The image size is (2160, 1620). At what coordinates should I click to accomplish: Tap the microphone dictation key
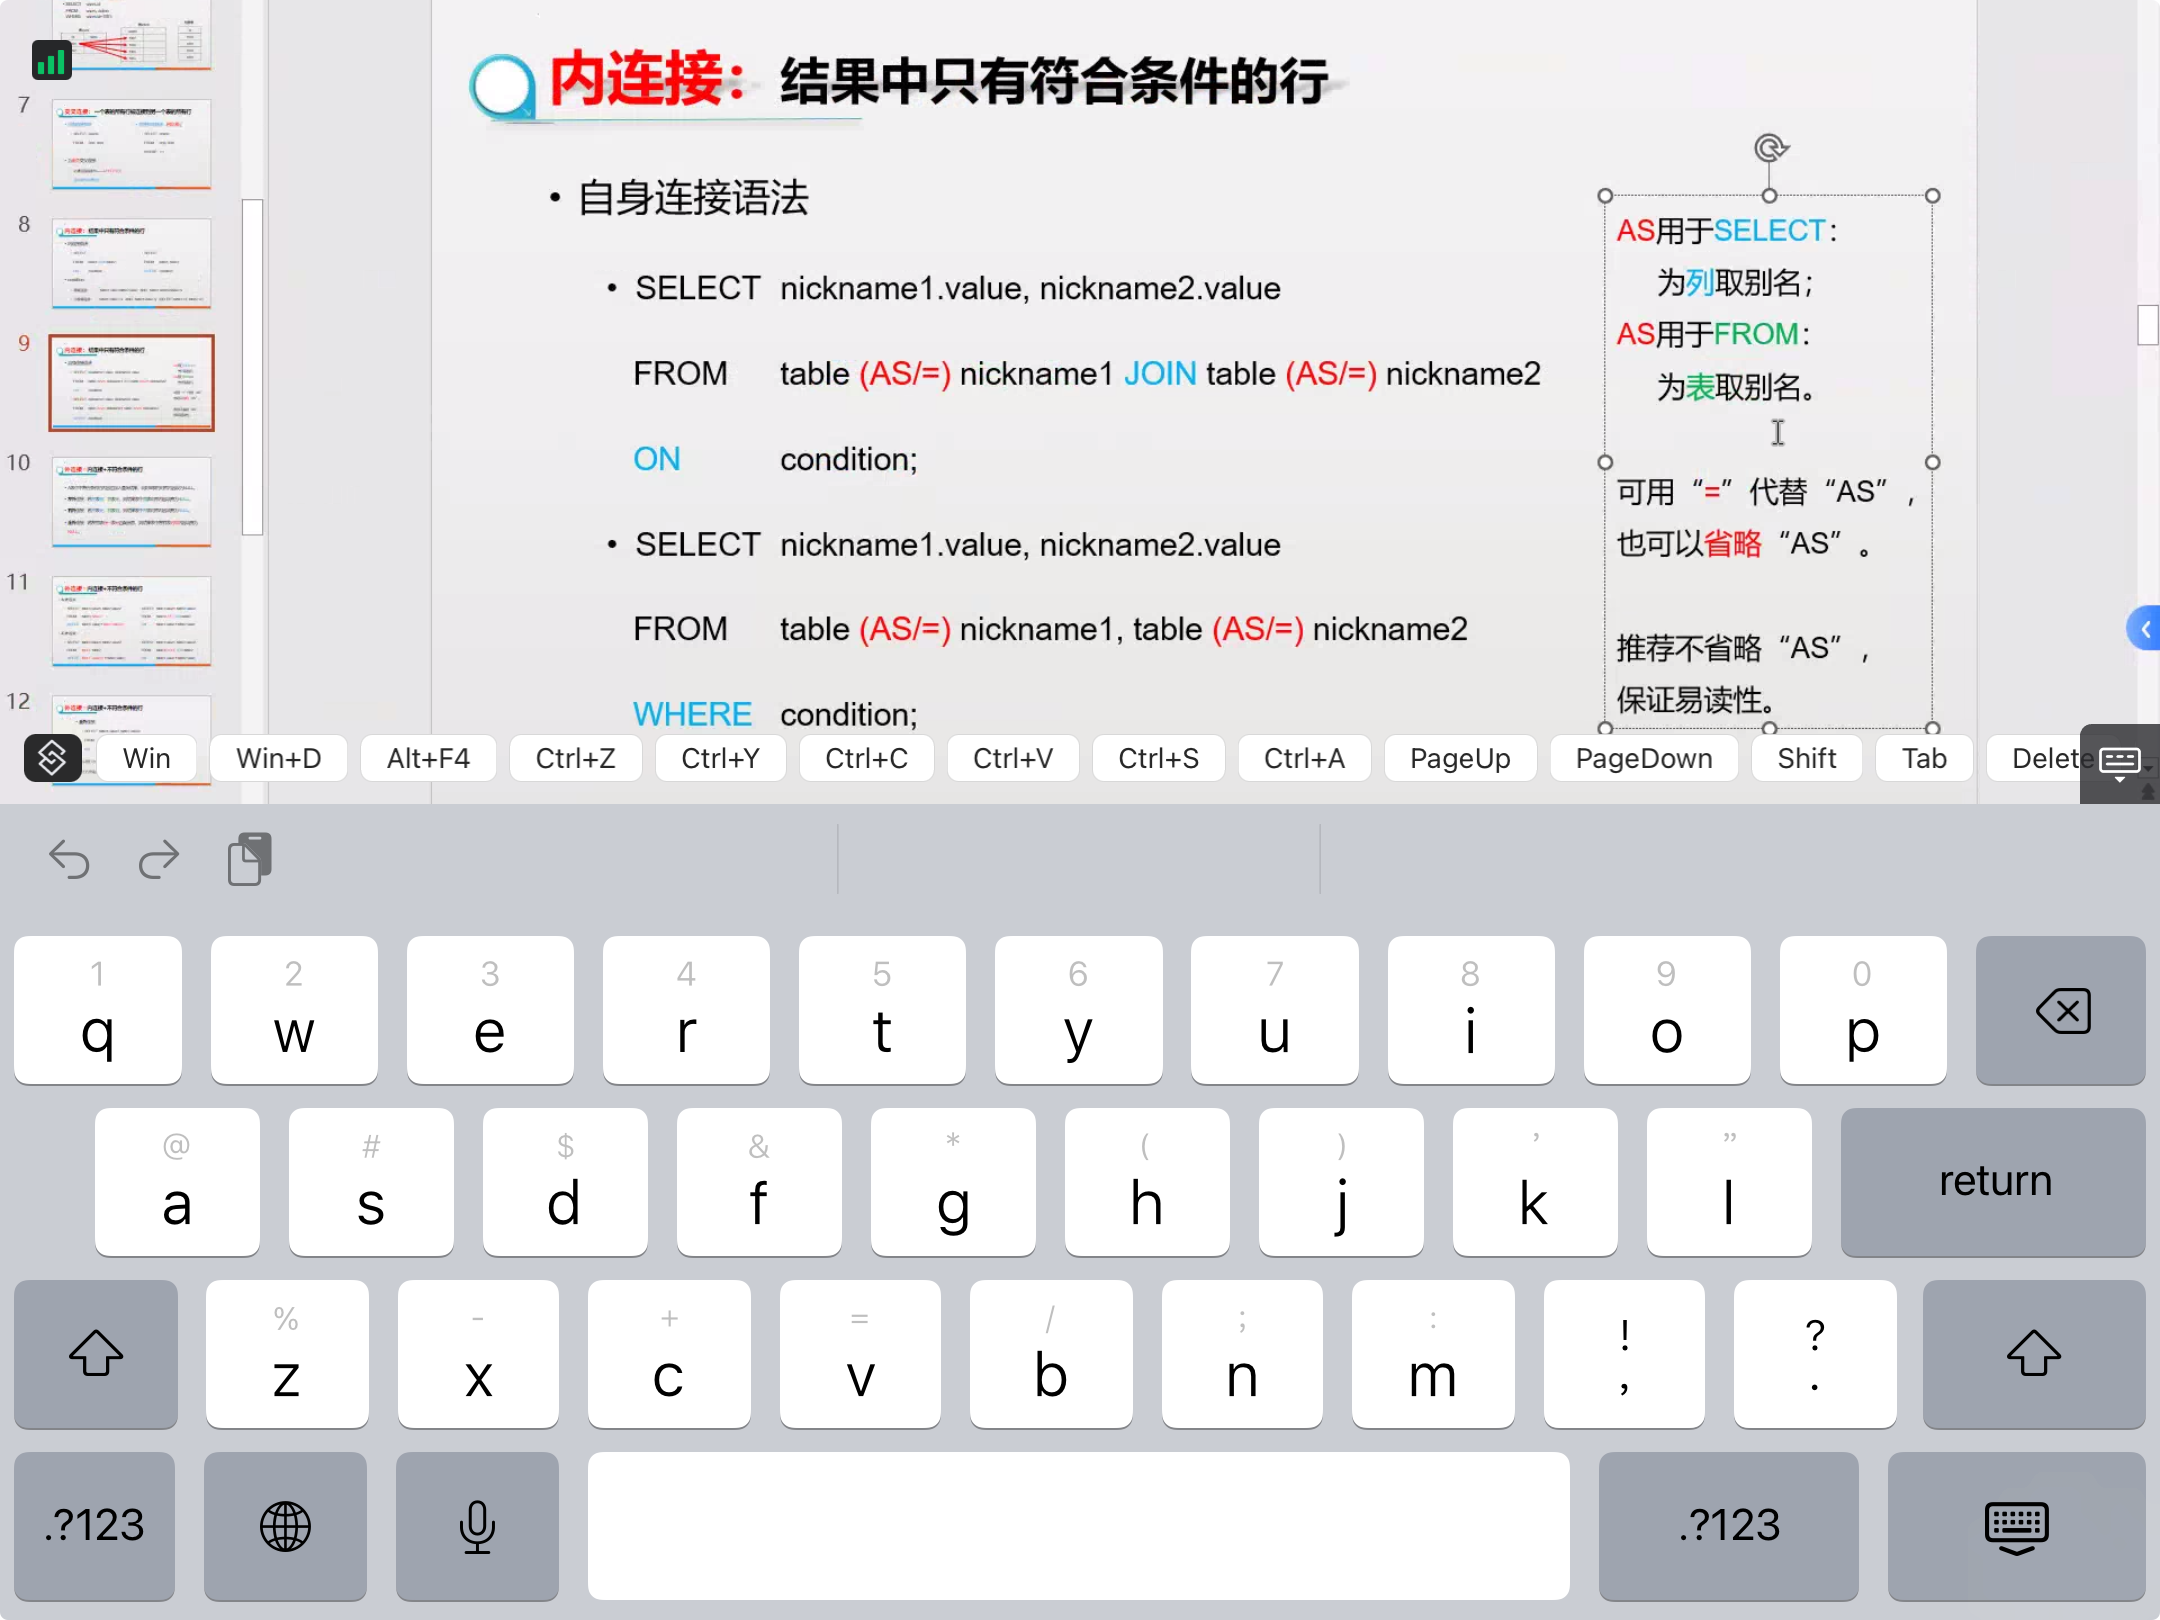[x=477, y=1526]
